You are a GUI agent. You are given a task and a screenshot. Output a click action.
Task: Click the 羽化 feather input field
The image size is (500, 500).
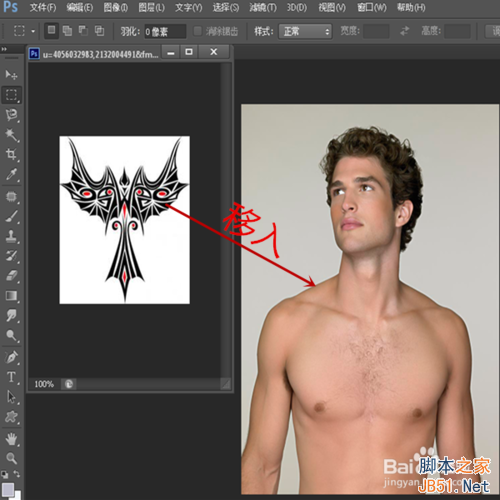pos(165,31)
